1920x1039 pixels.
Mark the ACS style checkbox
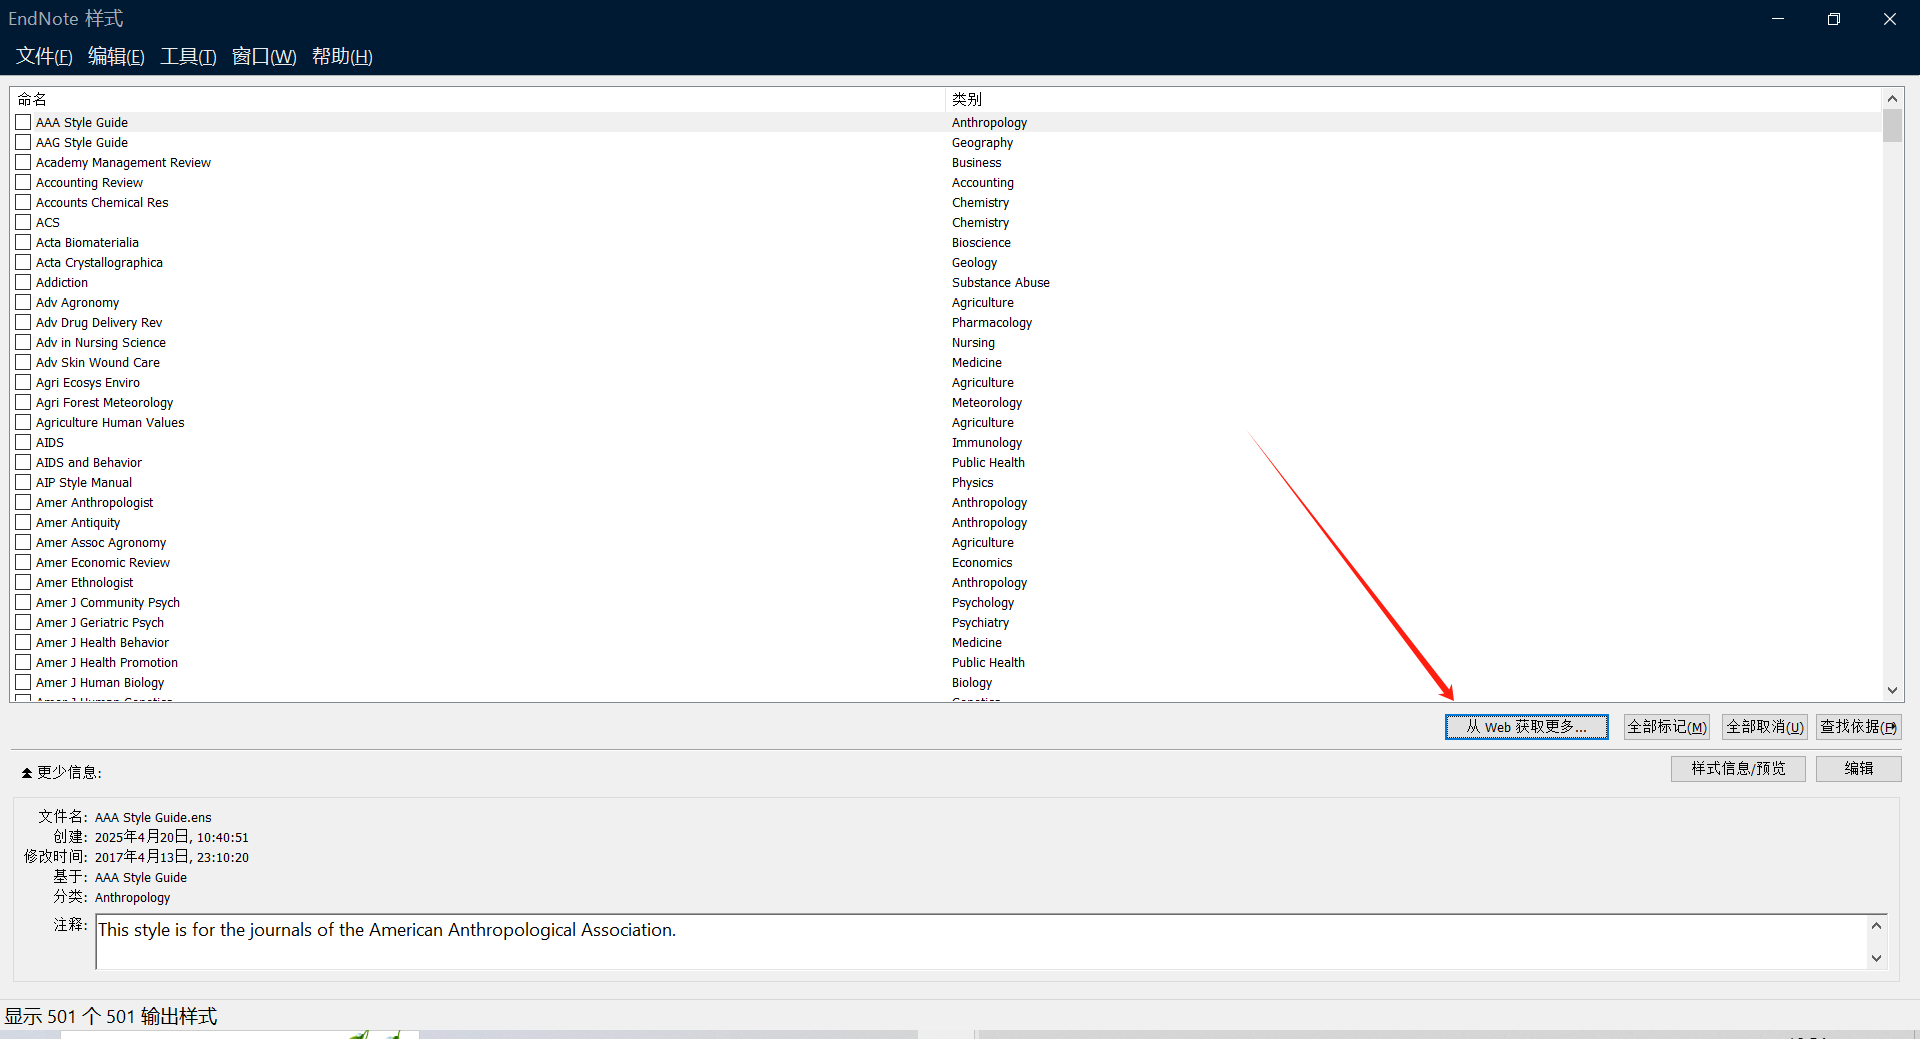point(23,222)
